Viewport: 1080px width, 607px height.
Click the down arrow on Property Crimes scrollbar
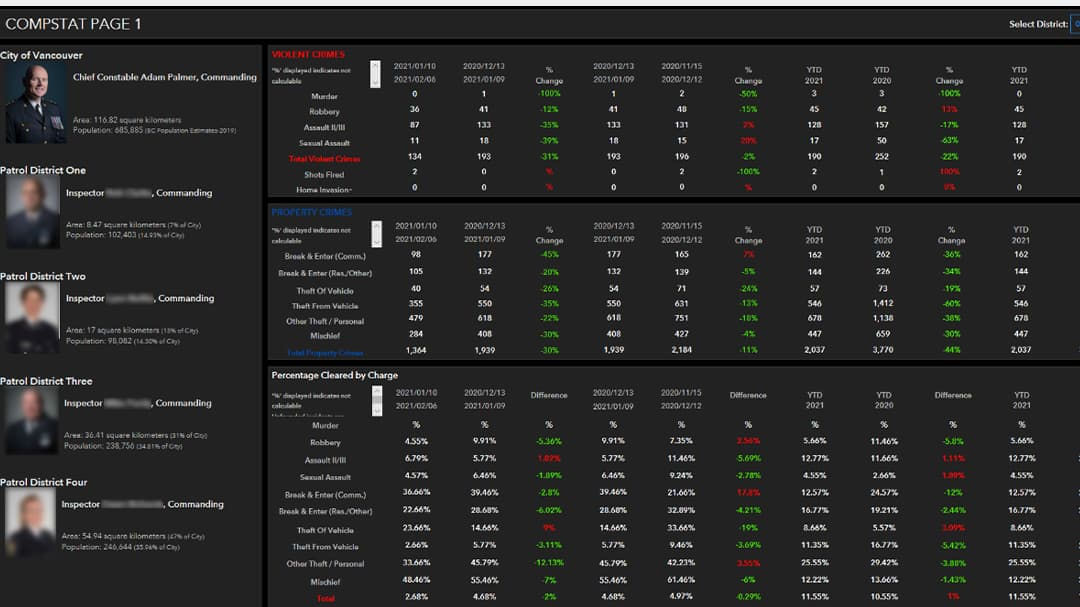click(376, 243)
